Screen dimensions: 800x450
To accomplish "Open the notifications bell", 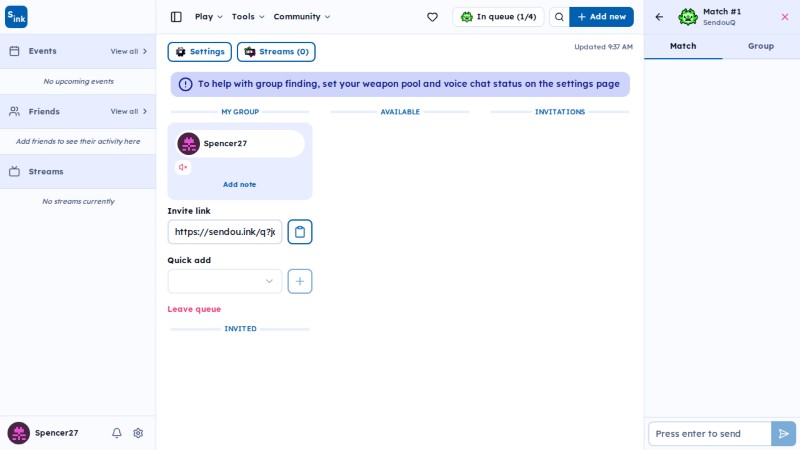I will pyautogui.click(x=117, y=433).
